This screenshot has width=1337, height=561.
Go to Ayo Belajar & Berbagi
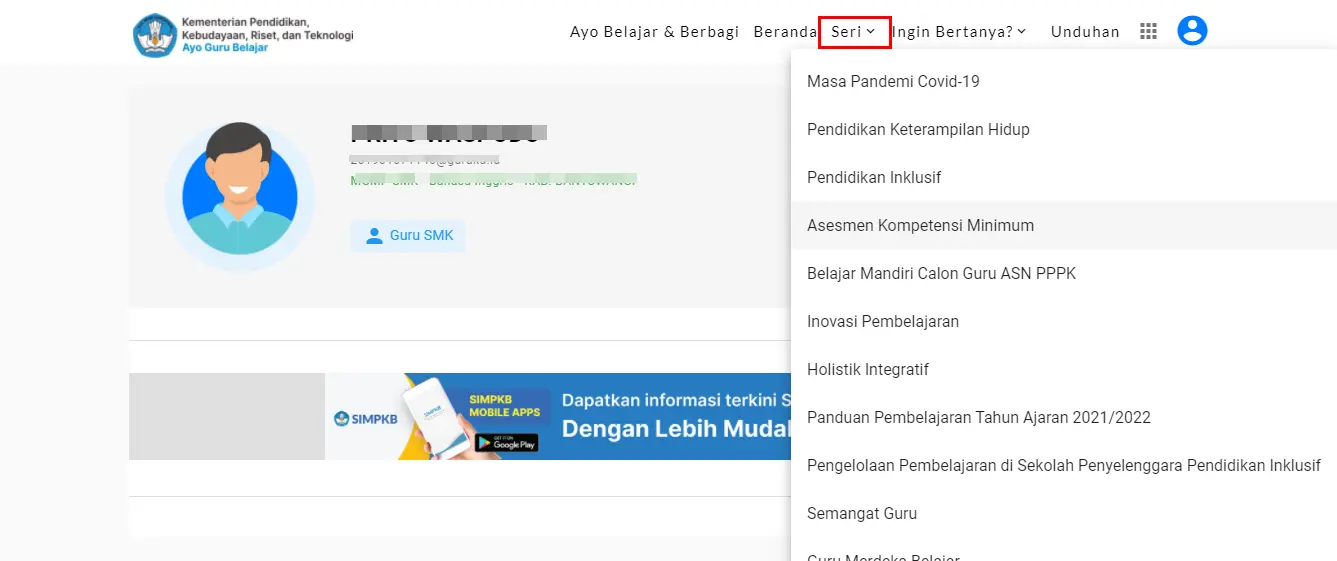(x=654, y=32)
